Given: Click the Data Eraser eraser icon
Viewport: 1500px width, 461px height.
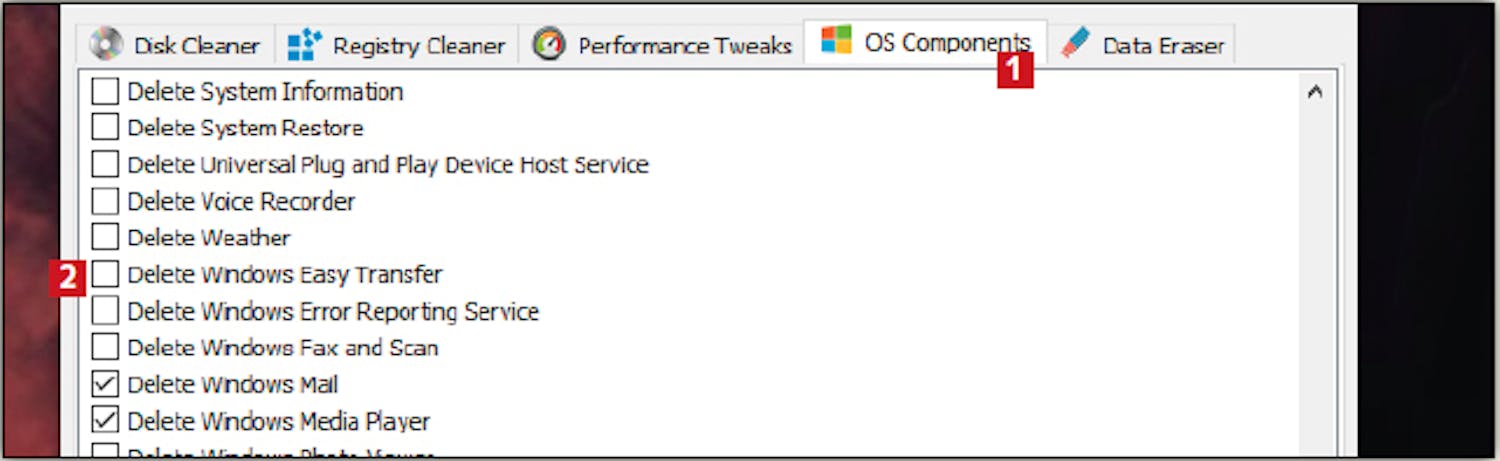Looking at the screenshot, I should [x=1075, y=43].
